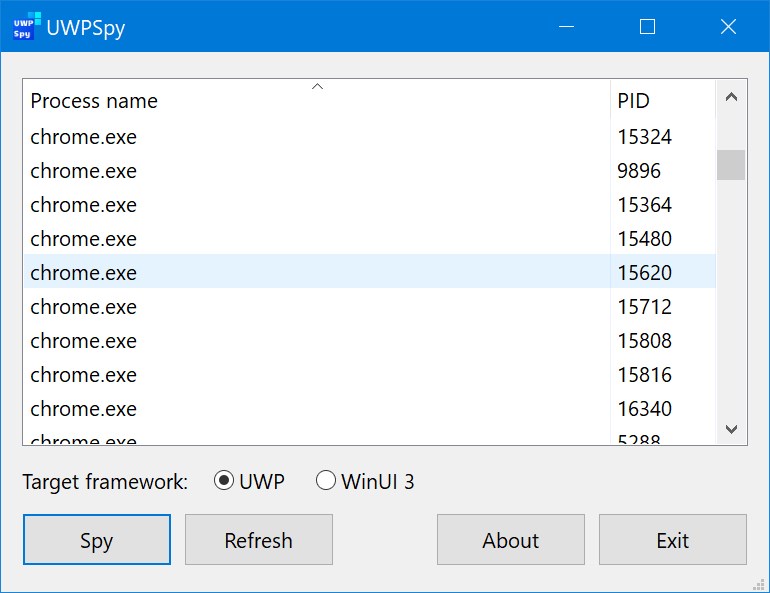Click the UWPSpy app icon in title bar

tap(27, 27)
